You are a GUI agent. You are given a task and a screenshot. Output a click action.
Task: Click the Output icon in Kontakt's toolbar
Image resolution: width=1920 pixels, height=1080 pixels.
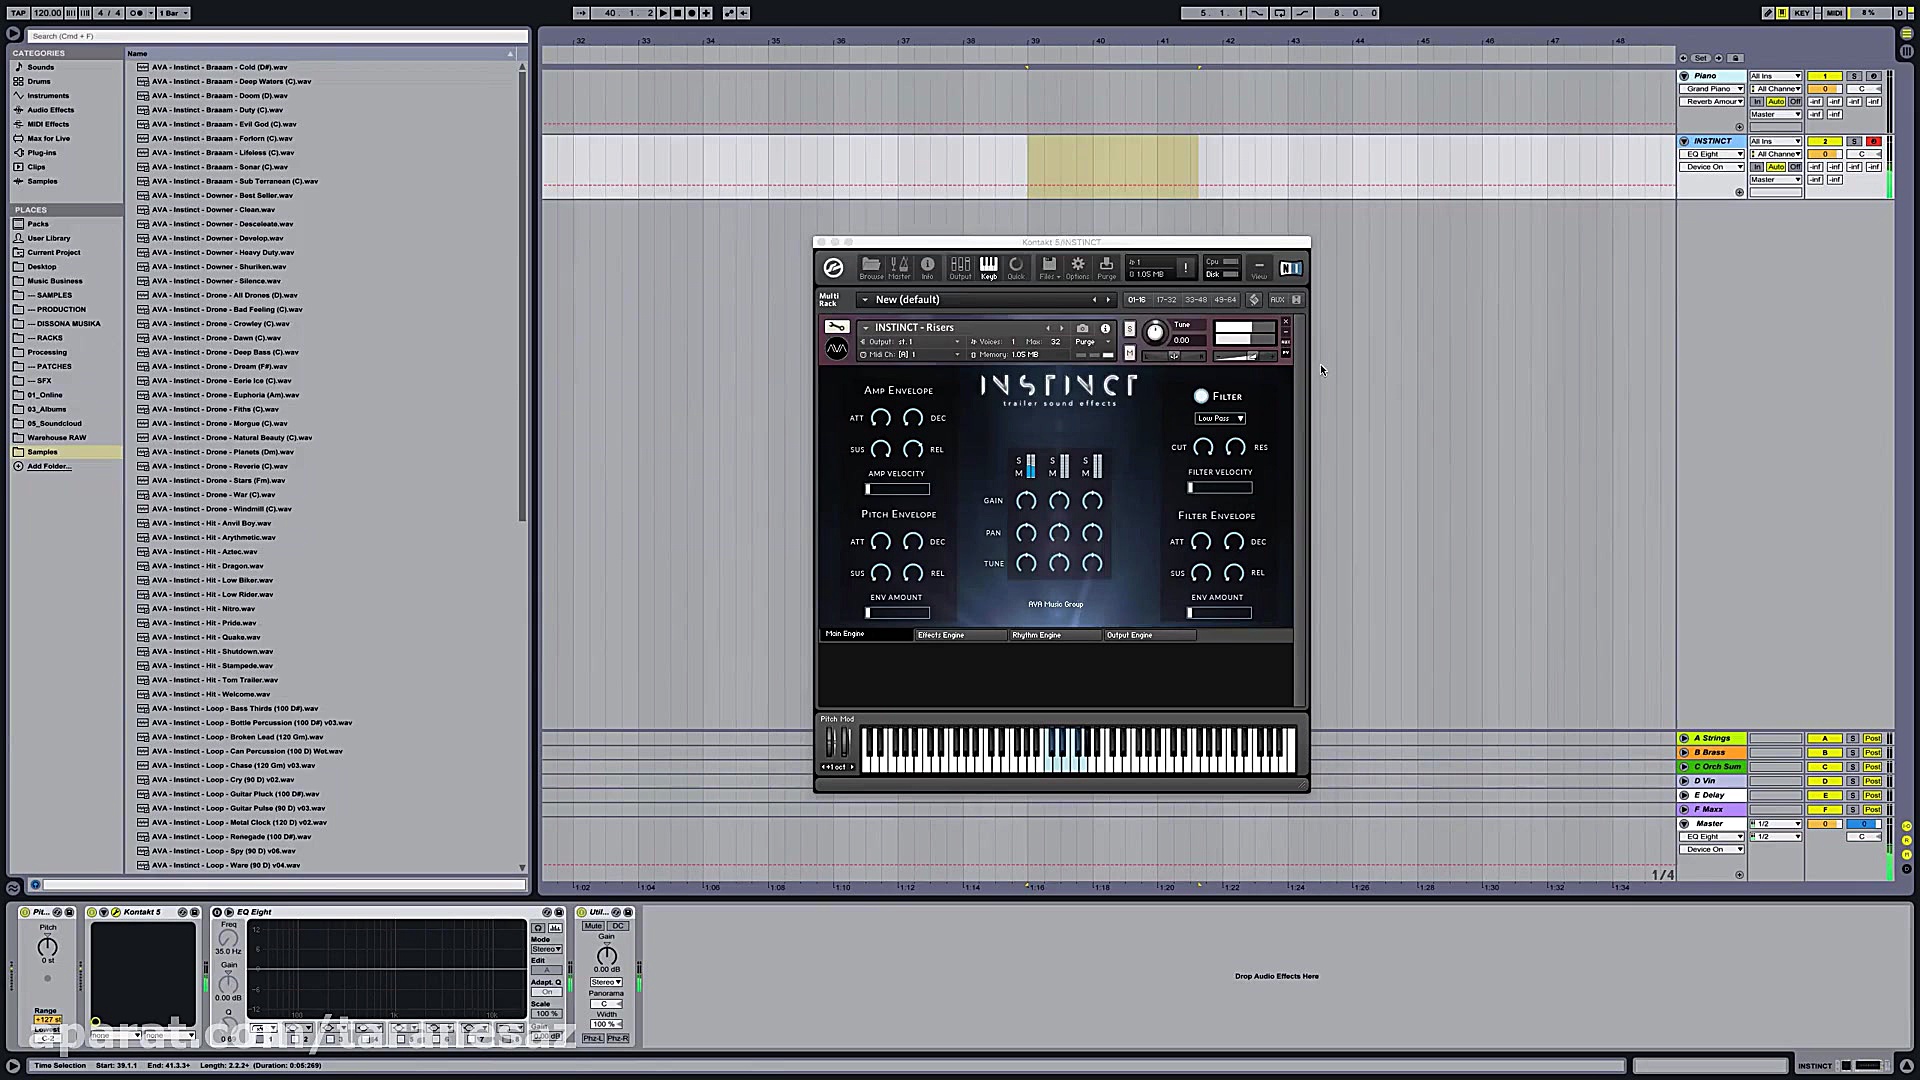click(960, 268)
